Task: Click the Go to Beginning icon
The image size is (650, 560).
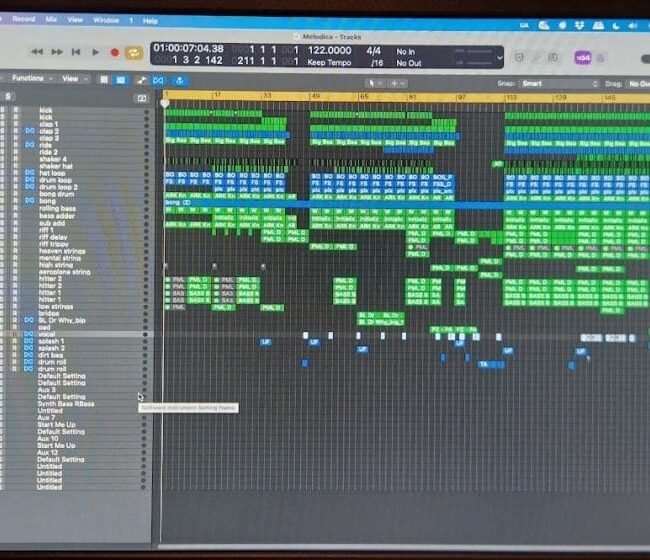Action: [x=77, y=52]
